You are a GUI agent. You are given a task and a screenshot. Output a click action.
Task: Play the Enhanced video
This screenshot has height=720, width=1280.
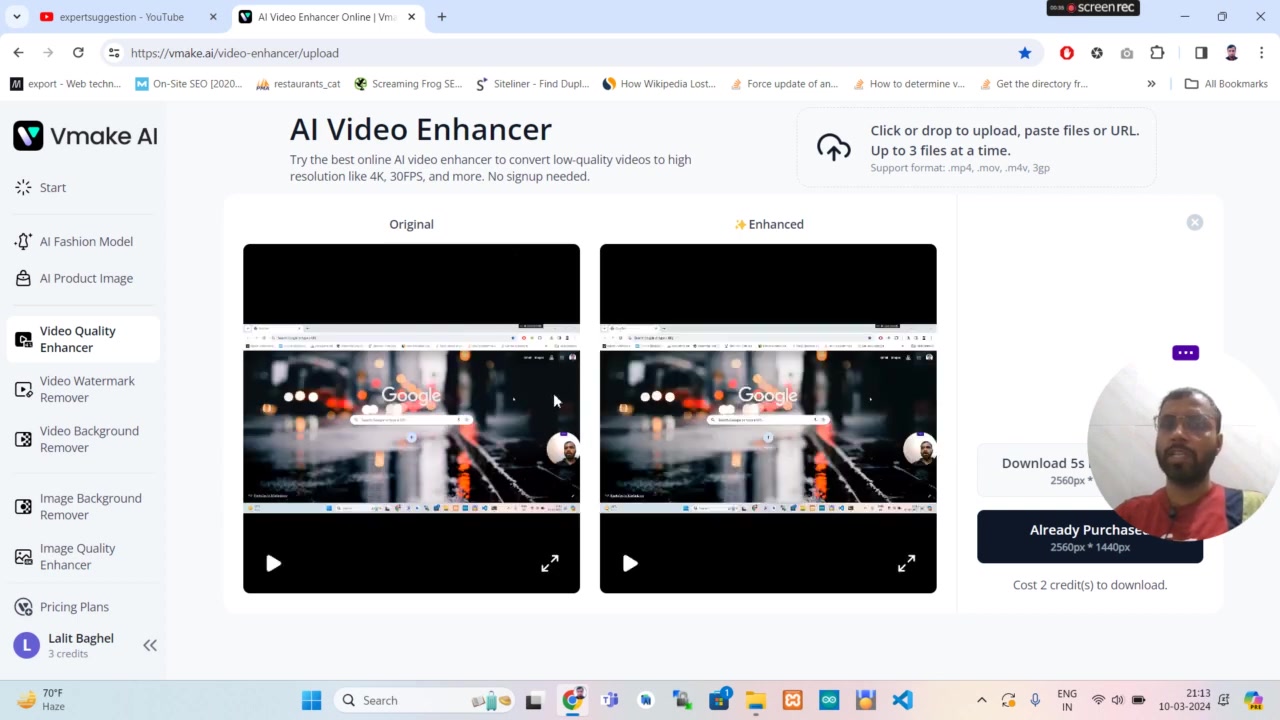630,563
